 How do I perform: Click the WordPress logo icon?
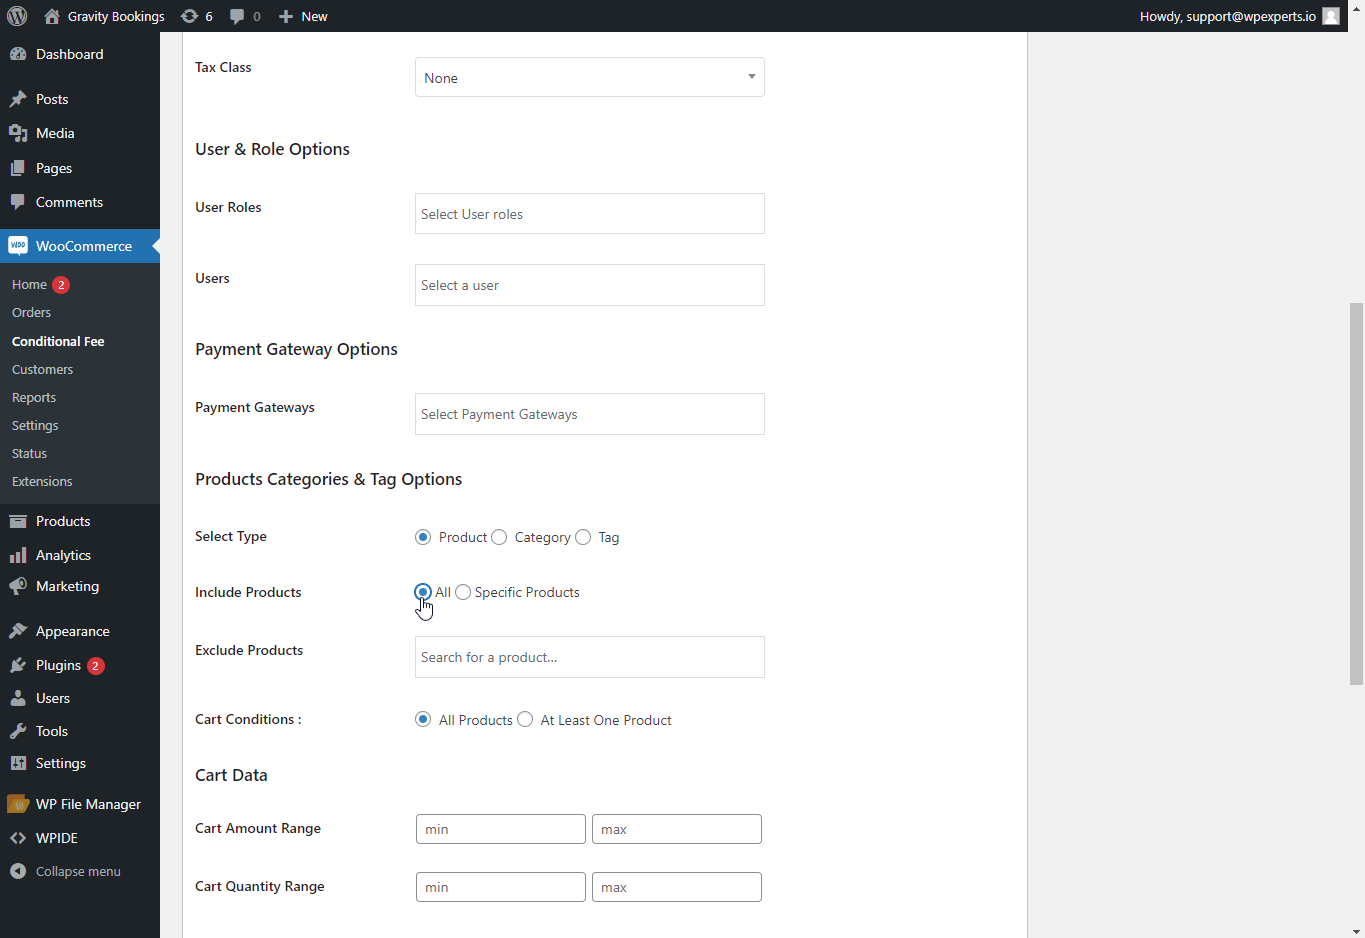point(17,16)
